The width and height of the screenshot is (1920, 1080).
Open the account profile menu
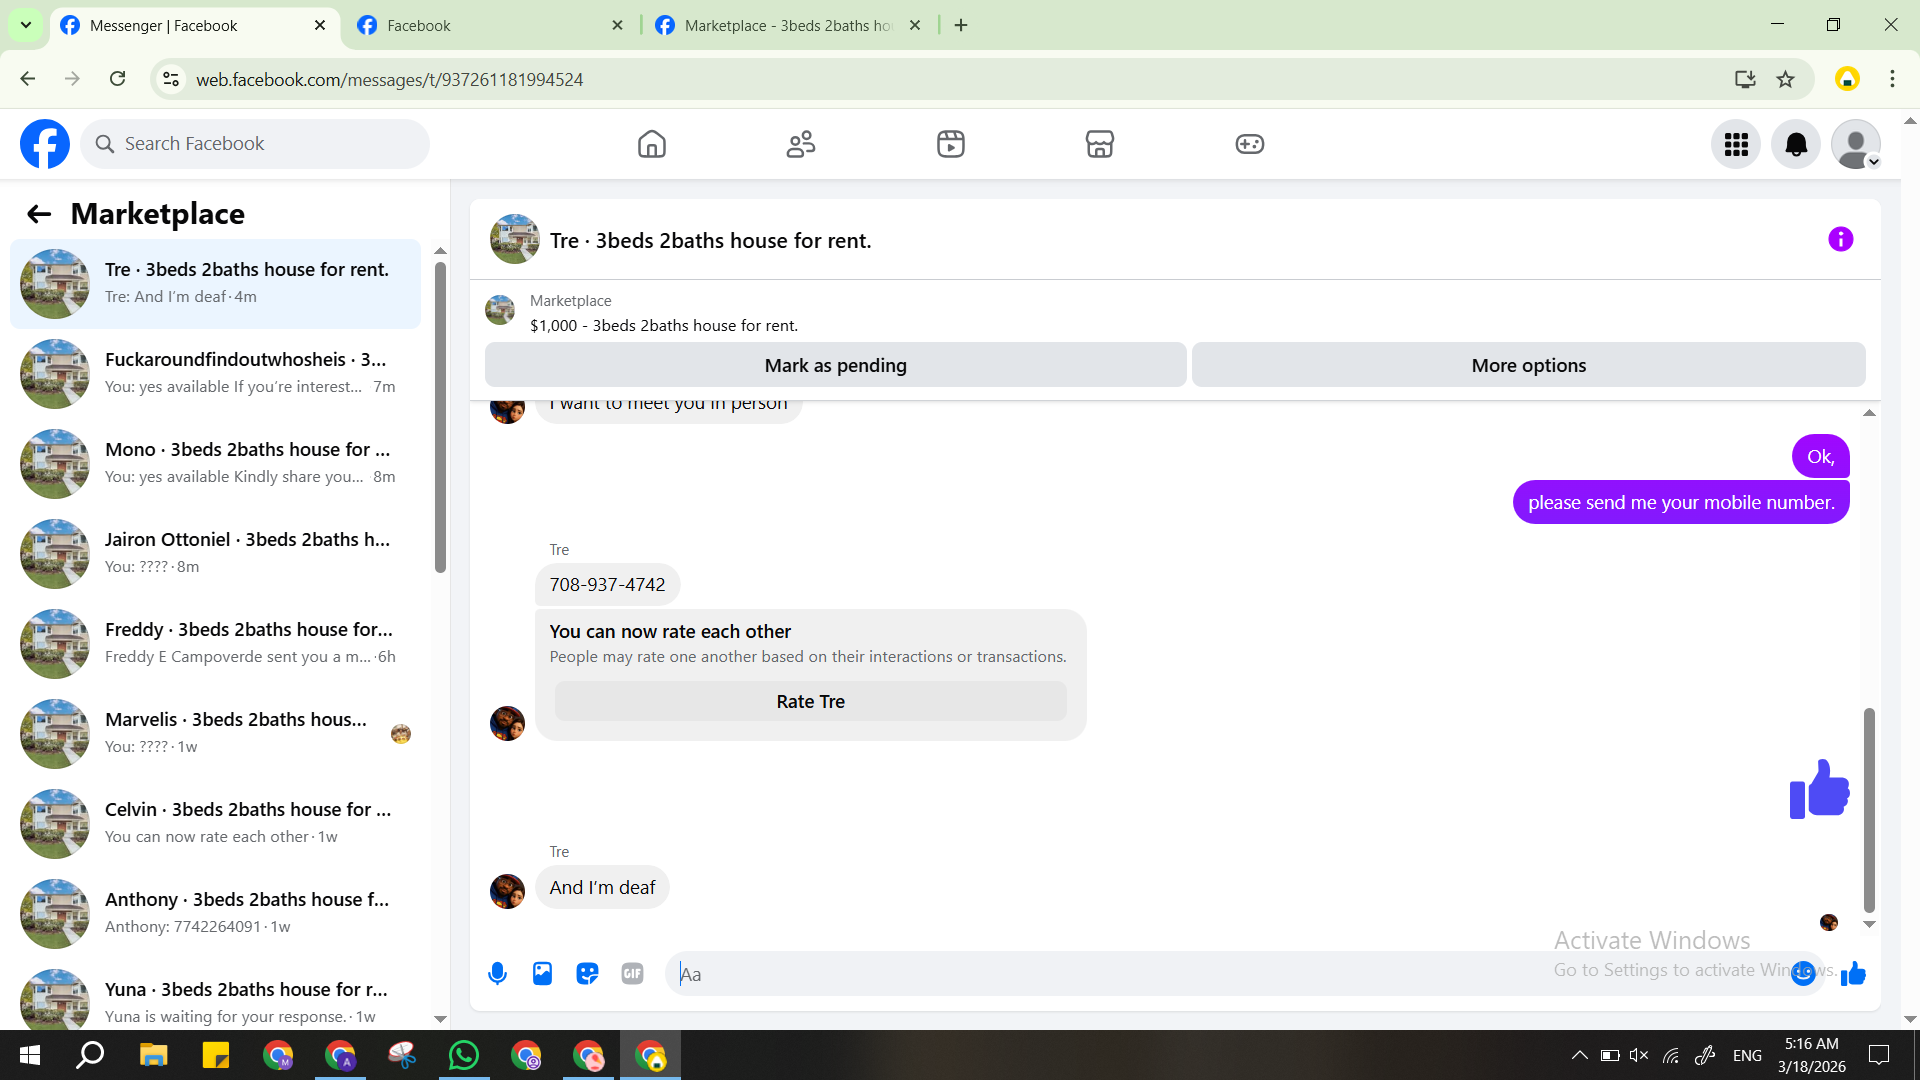(1856, 144)
